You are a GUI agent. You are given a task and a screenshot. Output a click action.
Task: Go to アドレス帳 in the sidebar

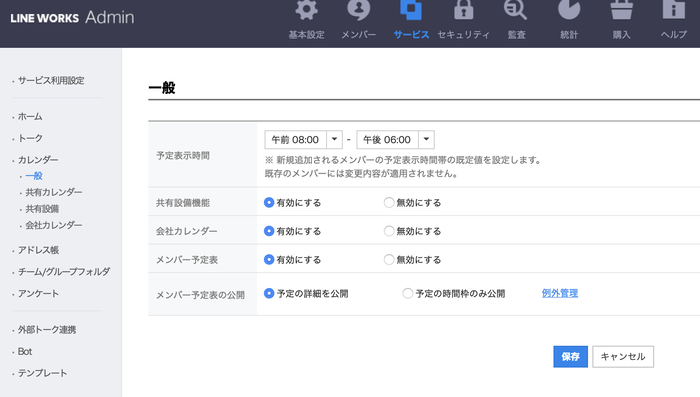38,250
